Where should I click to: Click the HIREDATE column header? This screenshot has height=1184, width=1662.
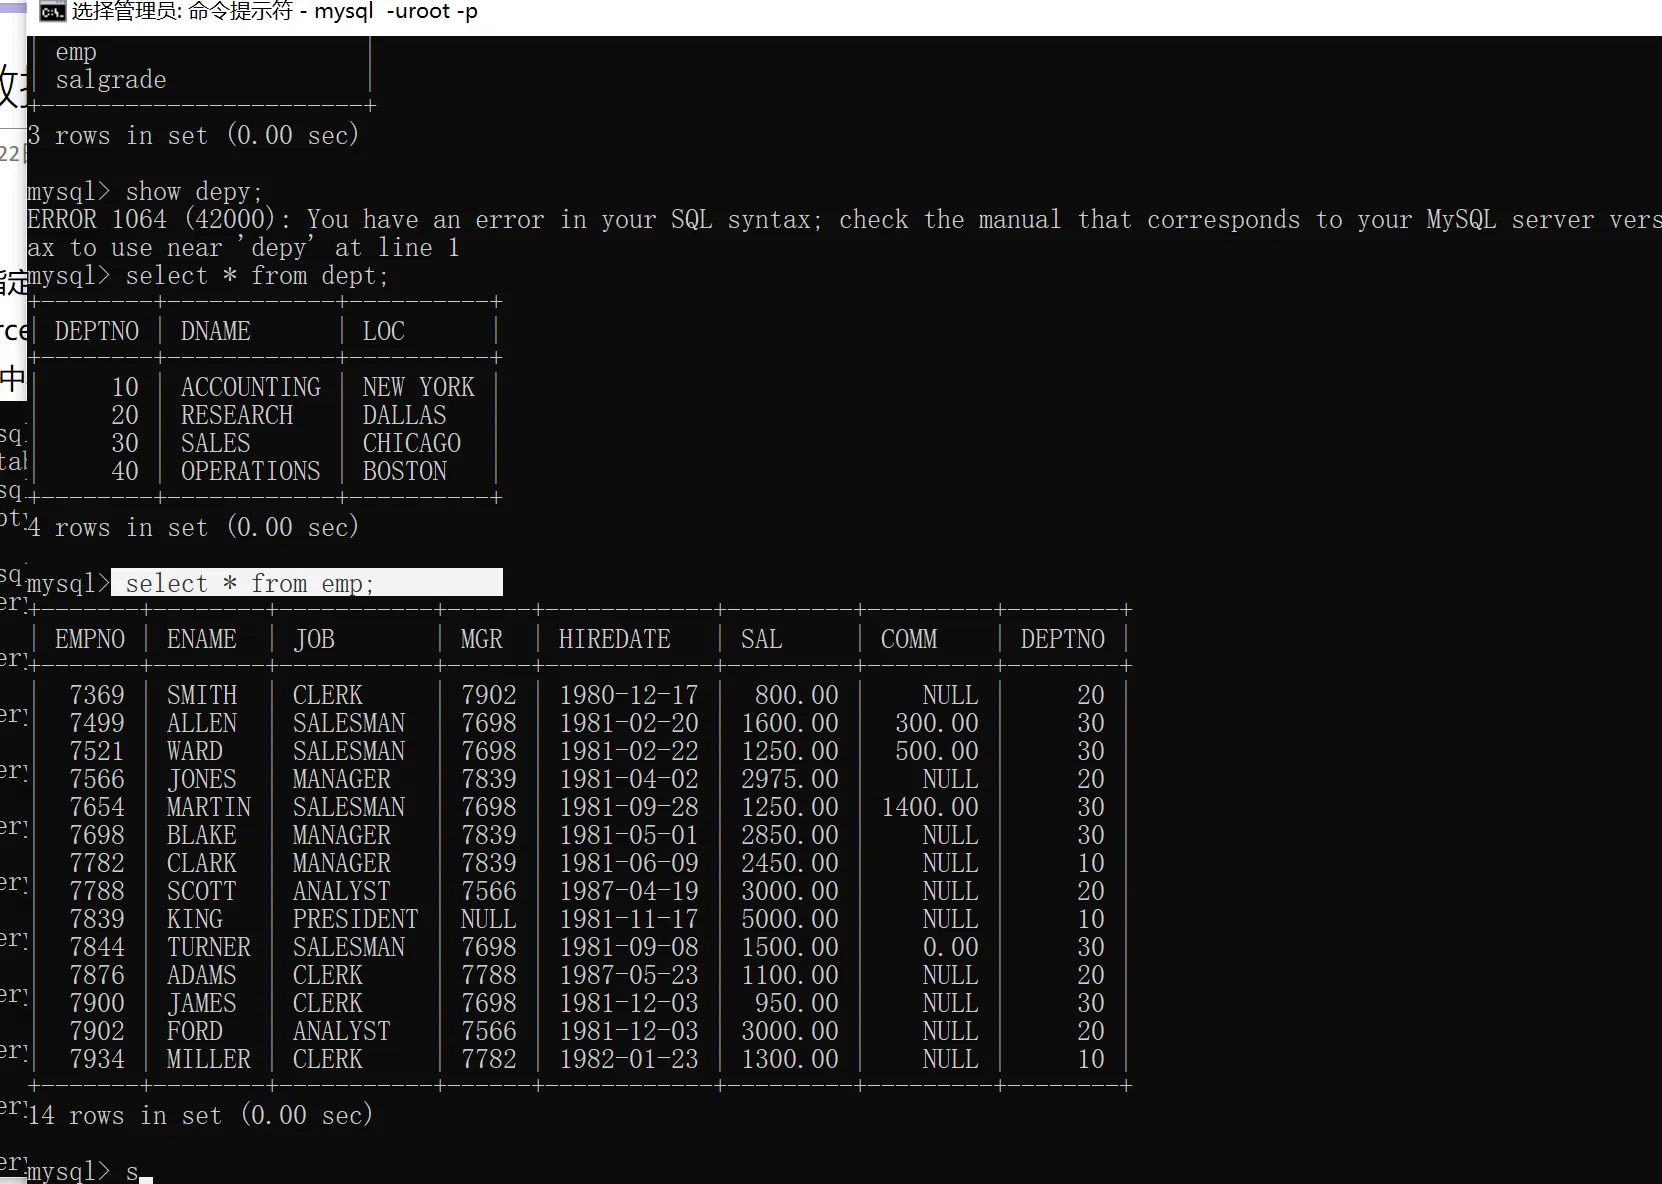pos(614,640)
